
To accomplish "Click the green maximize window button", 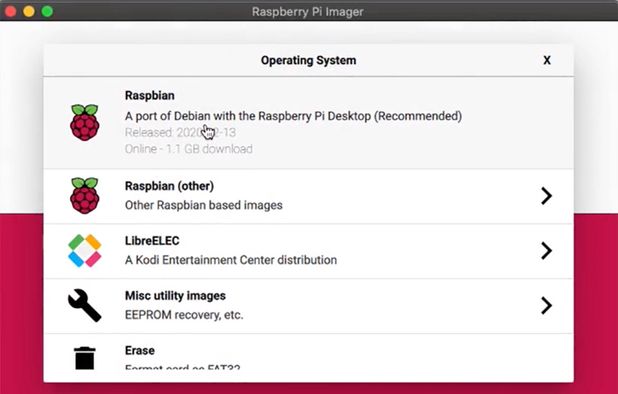I will click(47, 11).
